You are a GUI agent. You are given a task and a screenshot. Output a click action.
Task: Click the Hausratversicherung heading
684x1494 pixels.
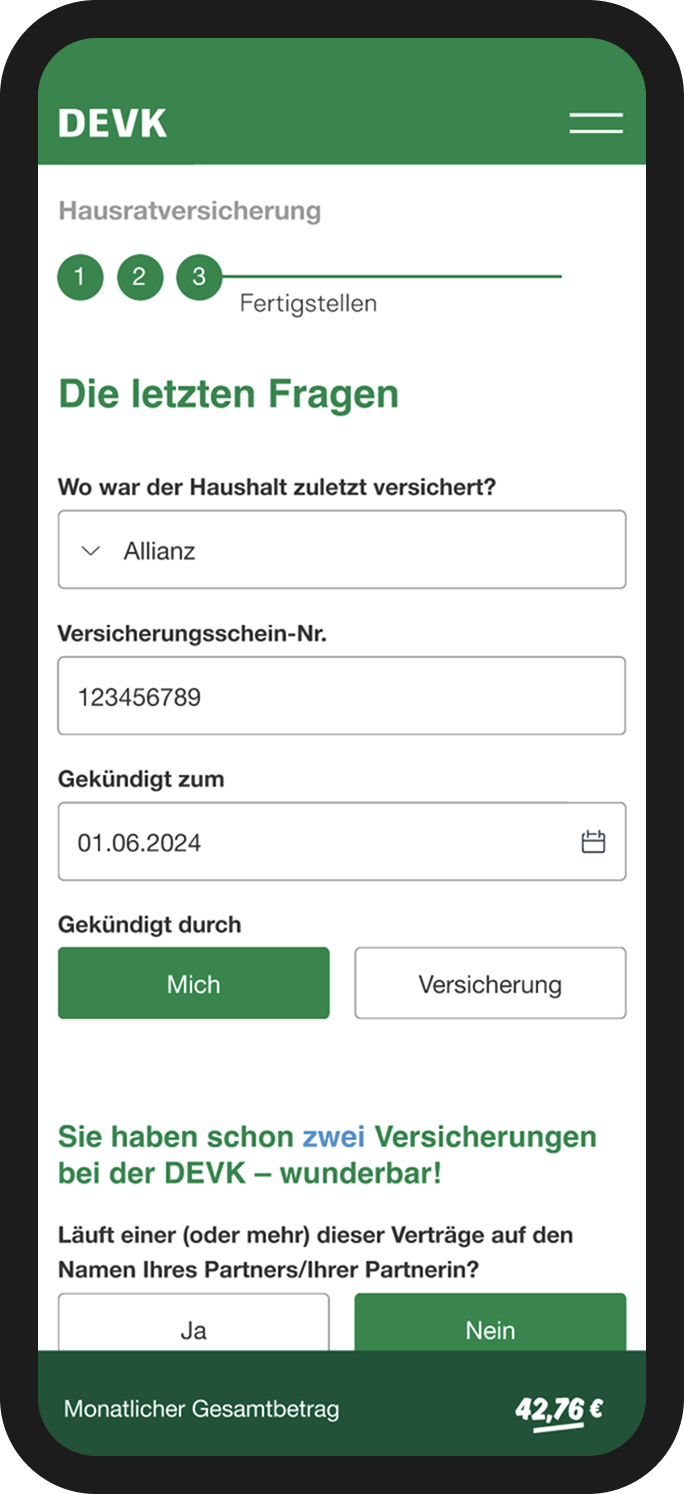(x=190, y=211)
